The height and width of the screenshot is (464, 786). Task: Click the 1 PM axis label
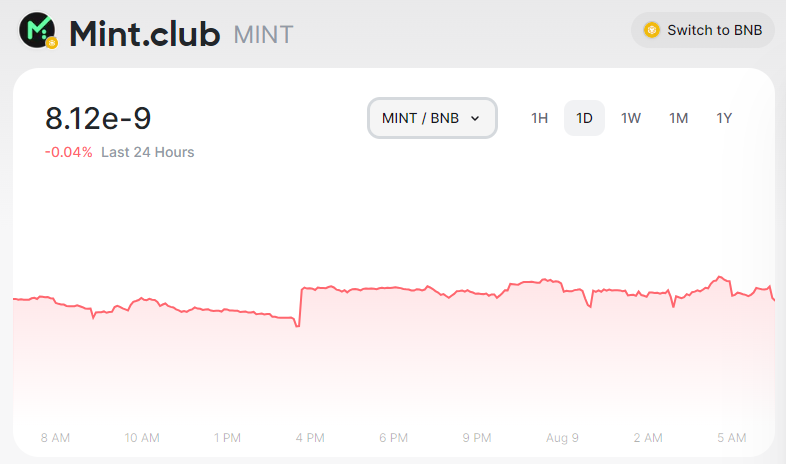pyautogui.click(x=227, y=438)
